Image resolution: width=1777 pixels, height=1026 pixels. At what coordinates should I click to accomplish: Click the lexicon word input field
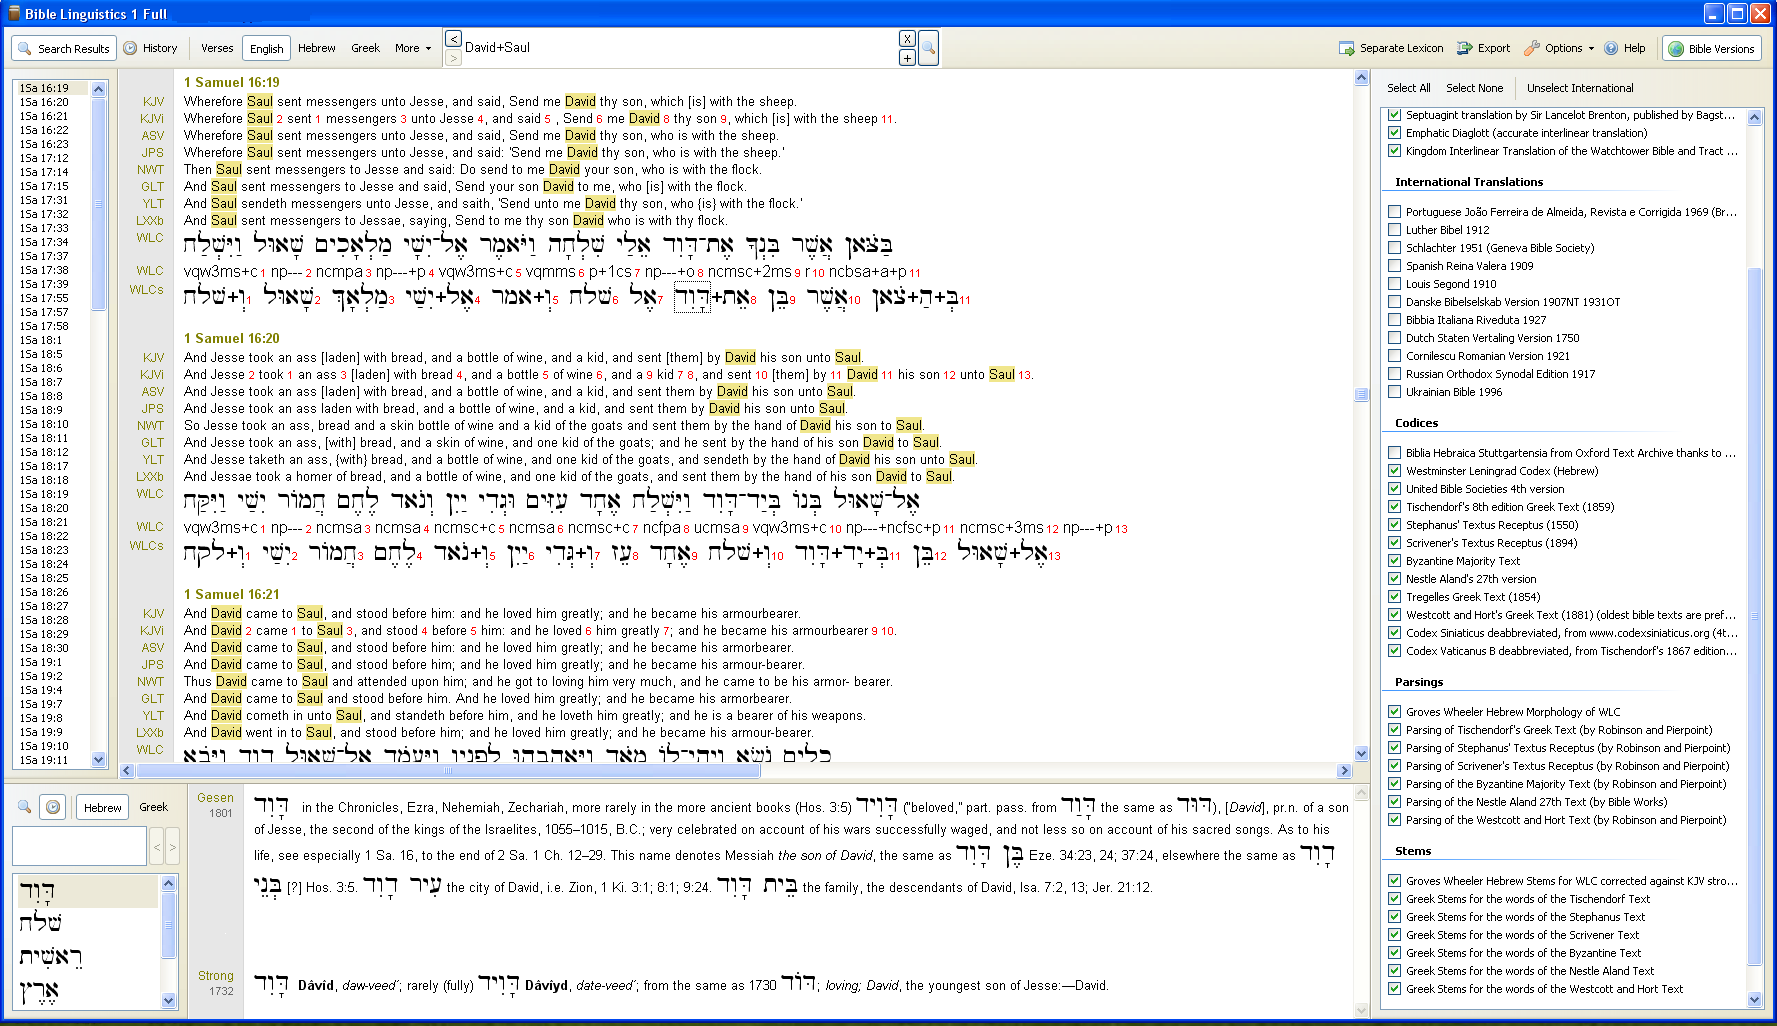click(79, 847)
